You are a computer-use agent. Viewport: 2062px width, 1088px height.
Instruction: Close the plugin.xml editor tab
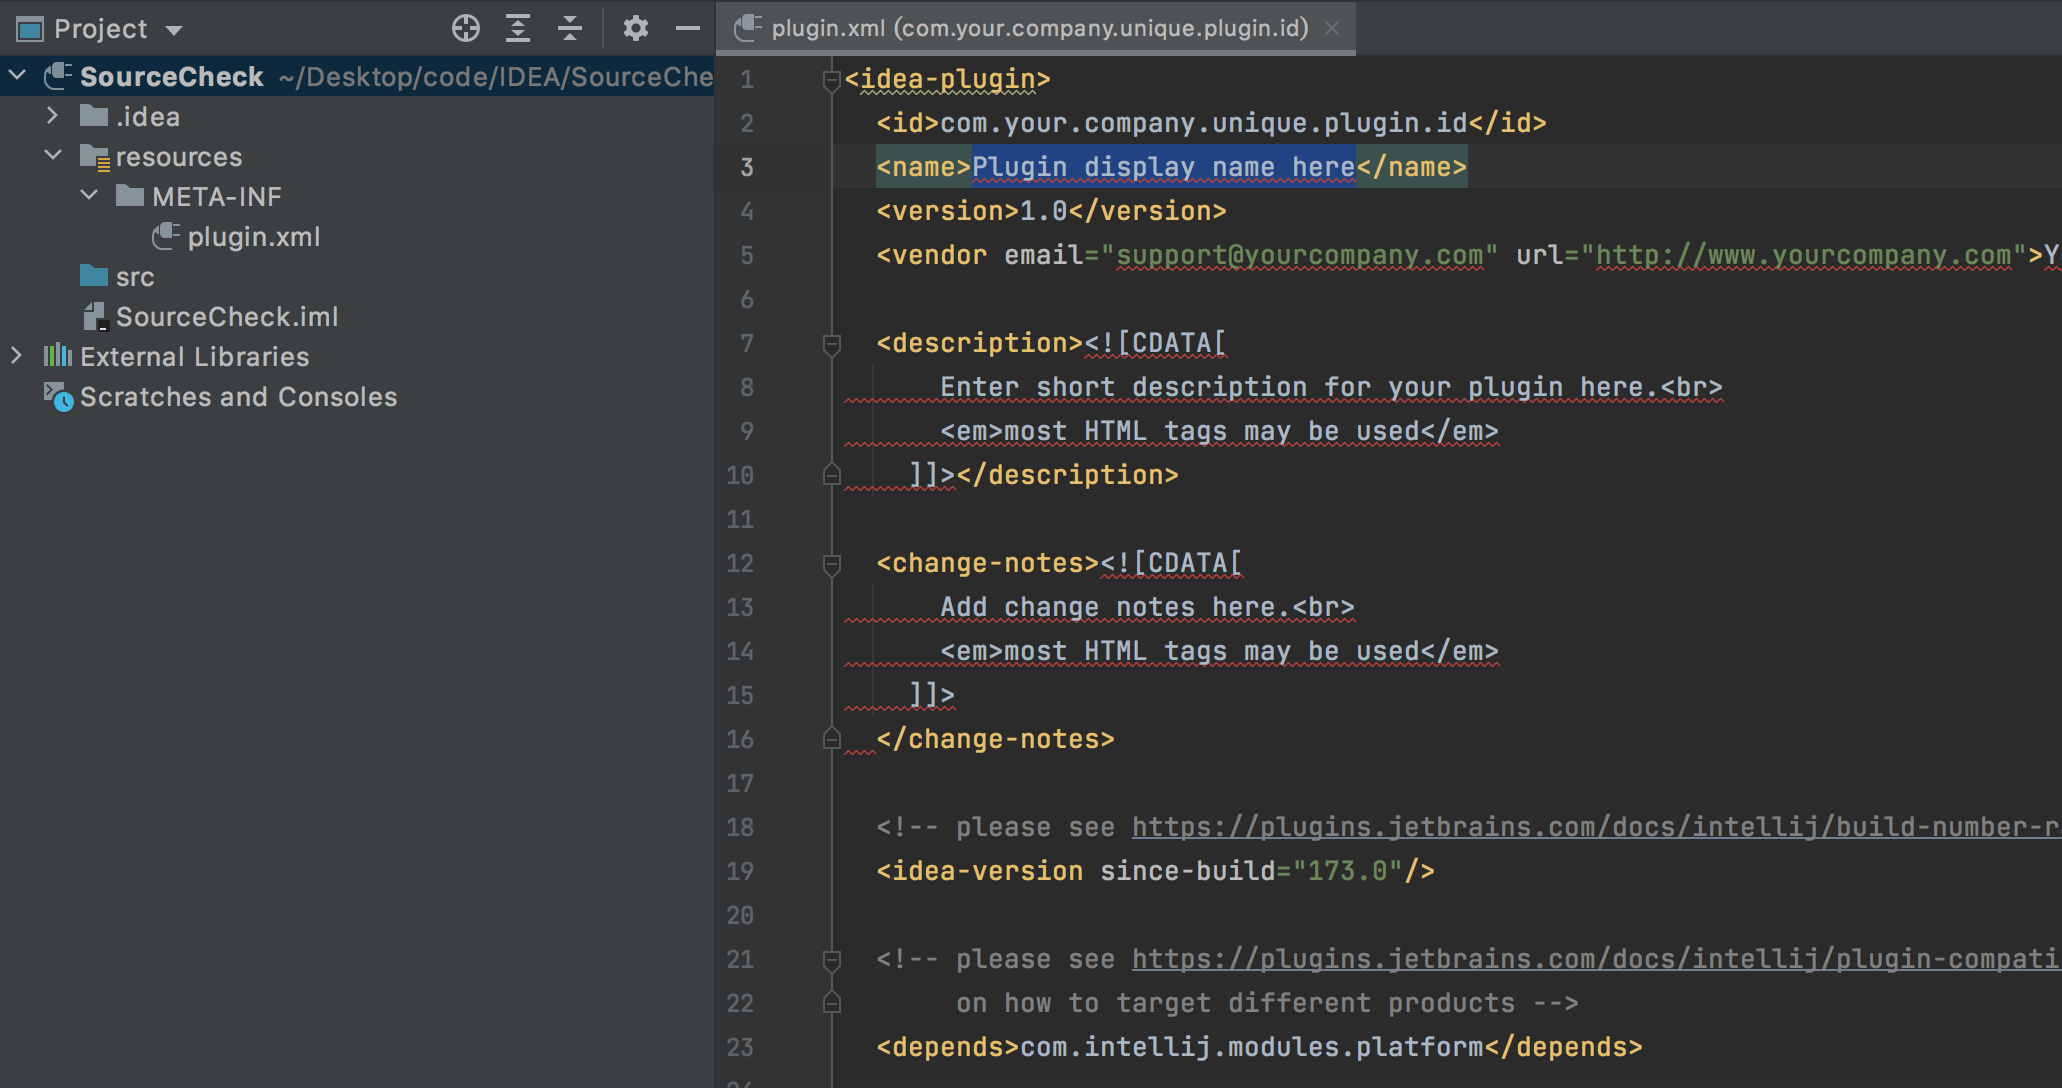pyautogui.click(x=1332, y=28)
